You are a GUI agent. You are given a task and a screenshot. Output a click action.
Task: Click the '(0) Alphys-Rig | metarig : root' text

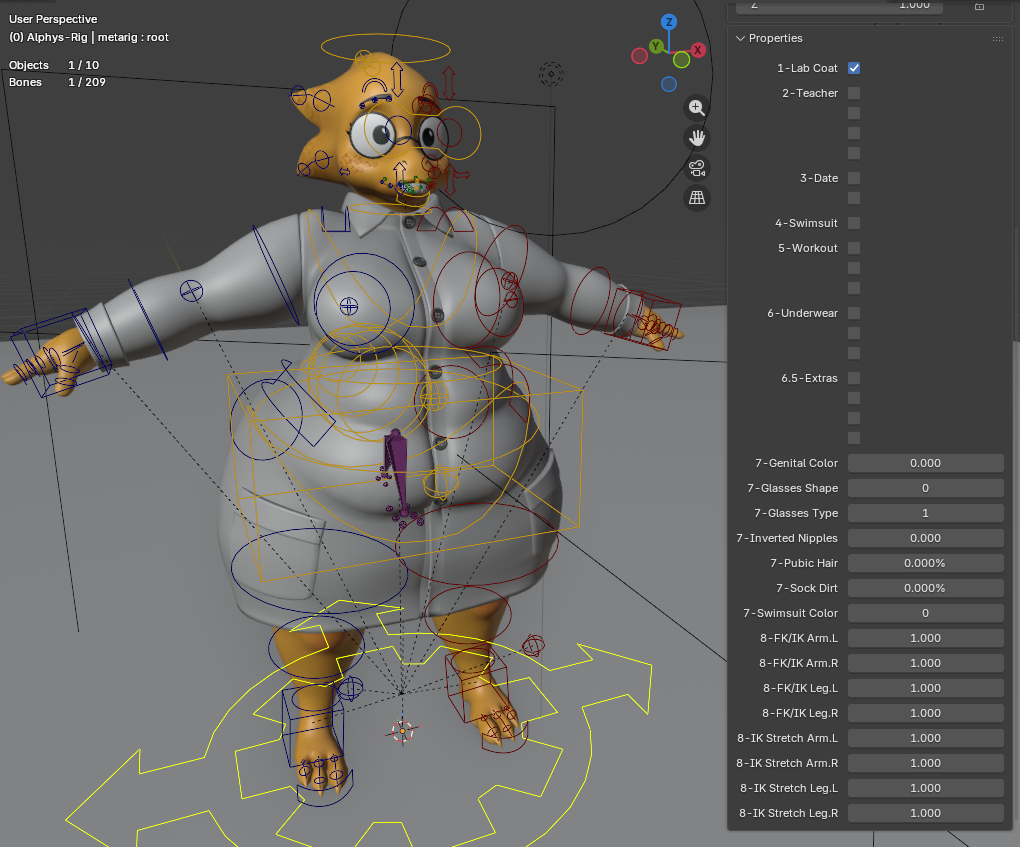click(x=89, y=38)
